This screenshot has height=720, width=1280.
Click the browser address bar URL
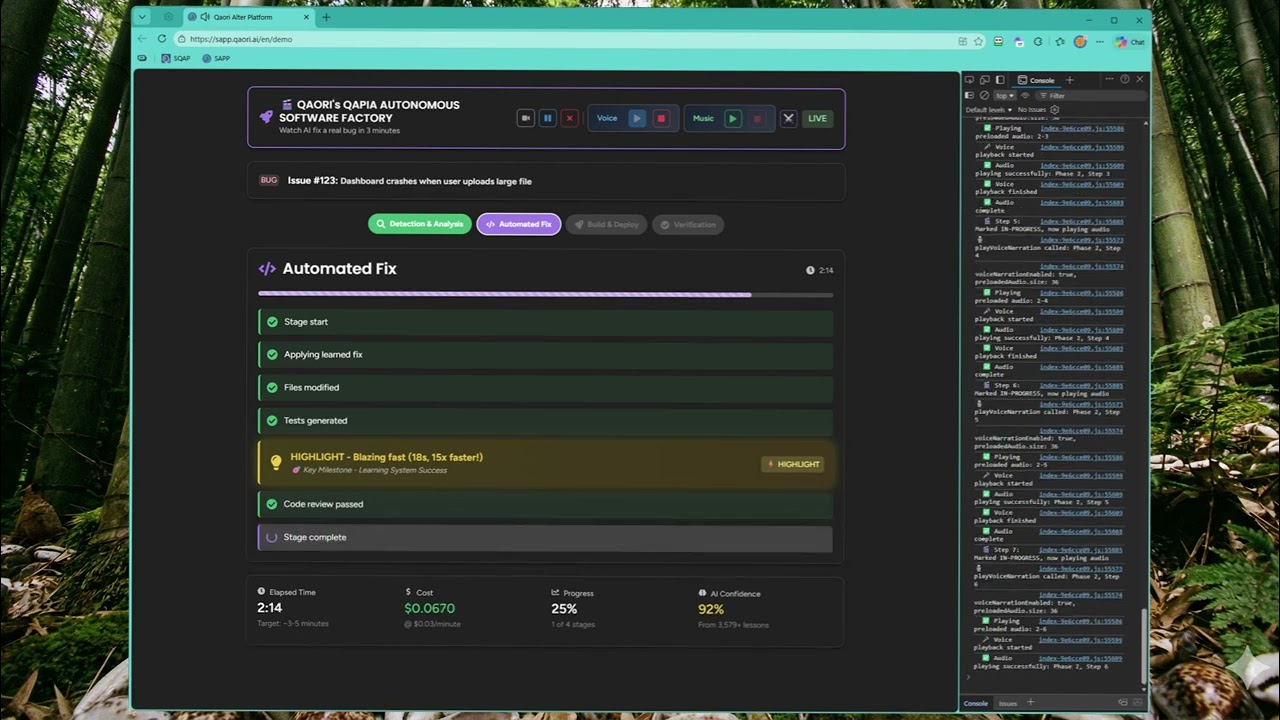241,39
